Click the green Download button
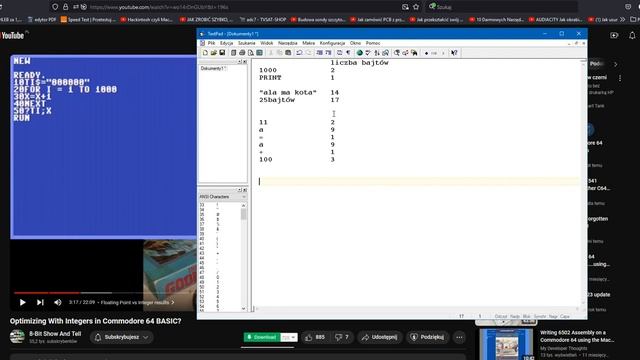Image resolution: width=640 pixels, height=360 pixels. (262, 337)
